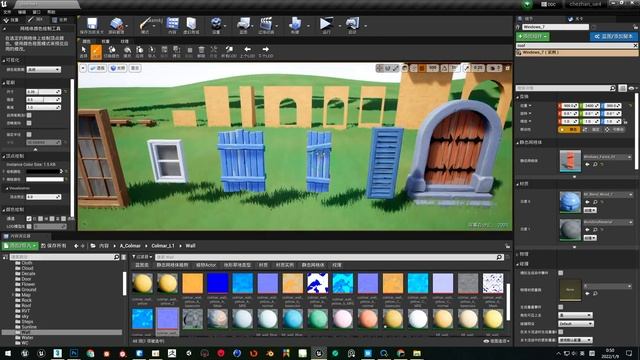Open Photoshop from the Windows taskbar
This screenshot has width=640, height=360.
(x=74, y=353)
